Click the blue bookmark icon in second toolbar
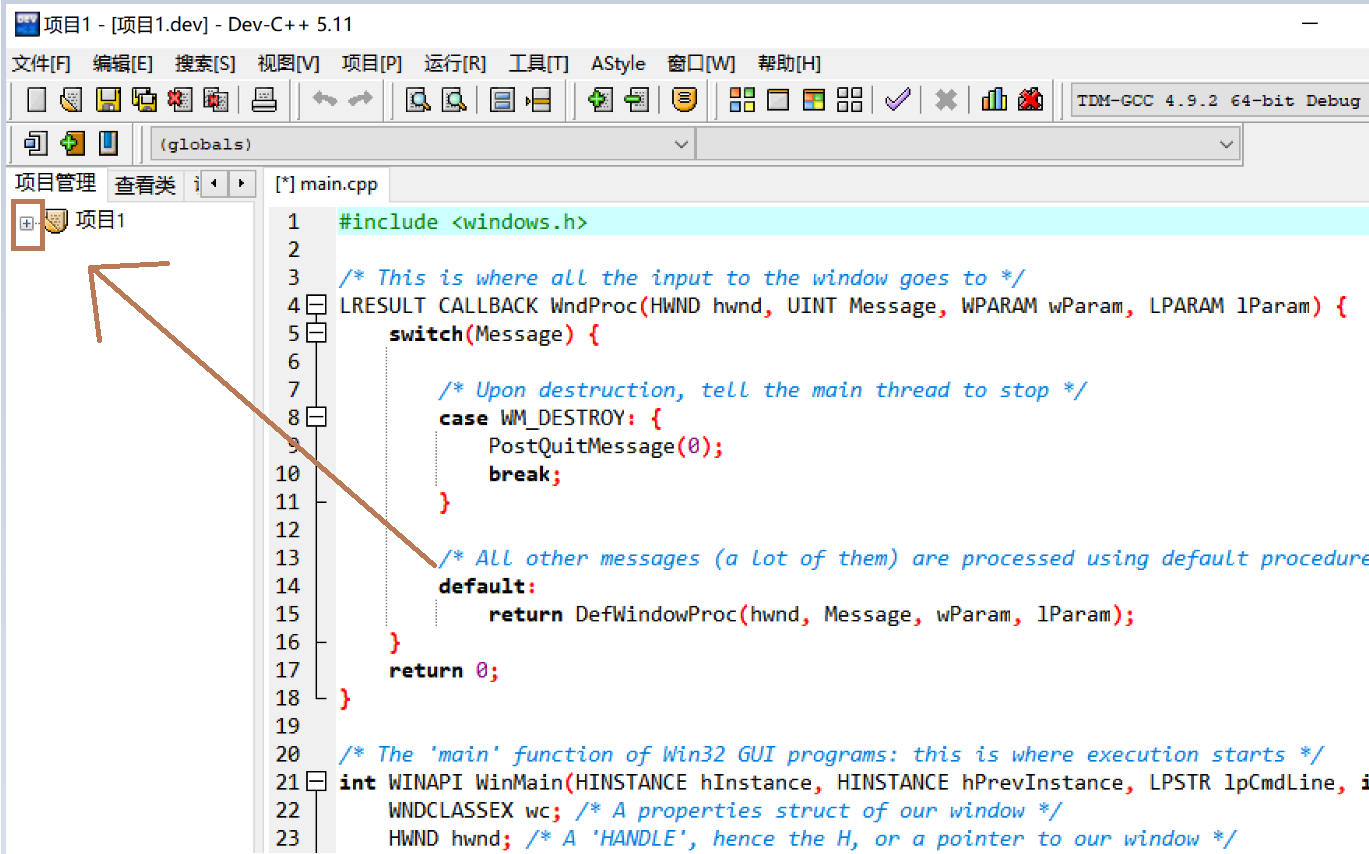The height and width of the screenshot is (854, 1369). coord(108,144)
